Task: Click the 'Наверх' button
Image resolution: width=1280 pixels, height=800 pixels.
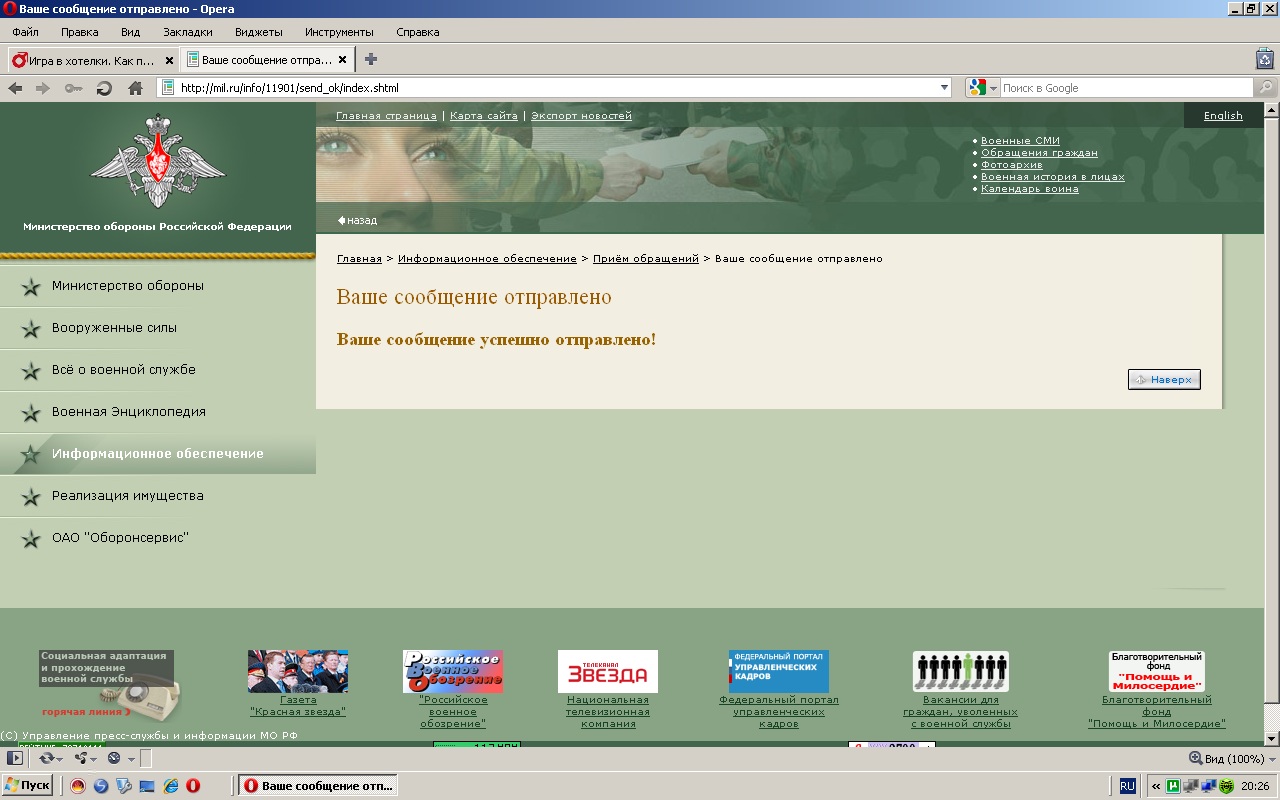Action: click(1164, 380)
